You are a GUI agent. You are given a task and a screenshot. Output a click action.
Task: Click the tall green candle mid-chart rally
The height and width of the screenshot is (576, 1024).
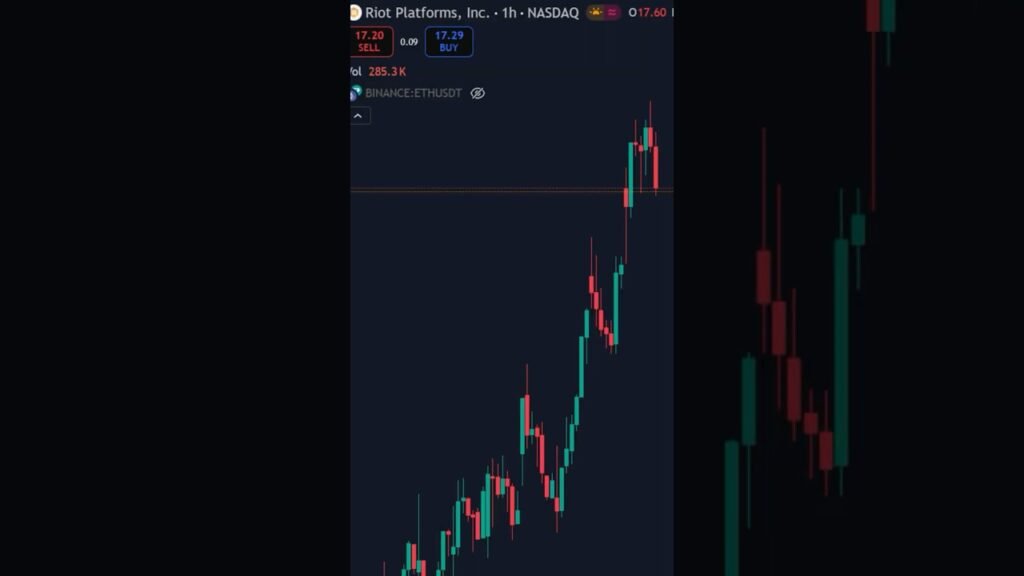581,366
